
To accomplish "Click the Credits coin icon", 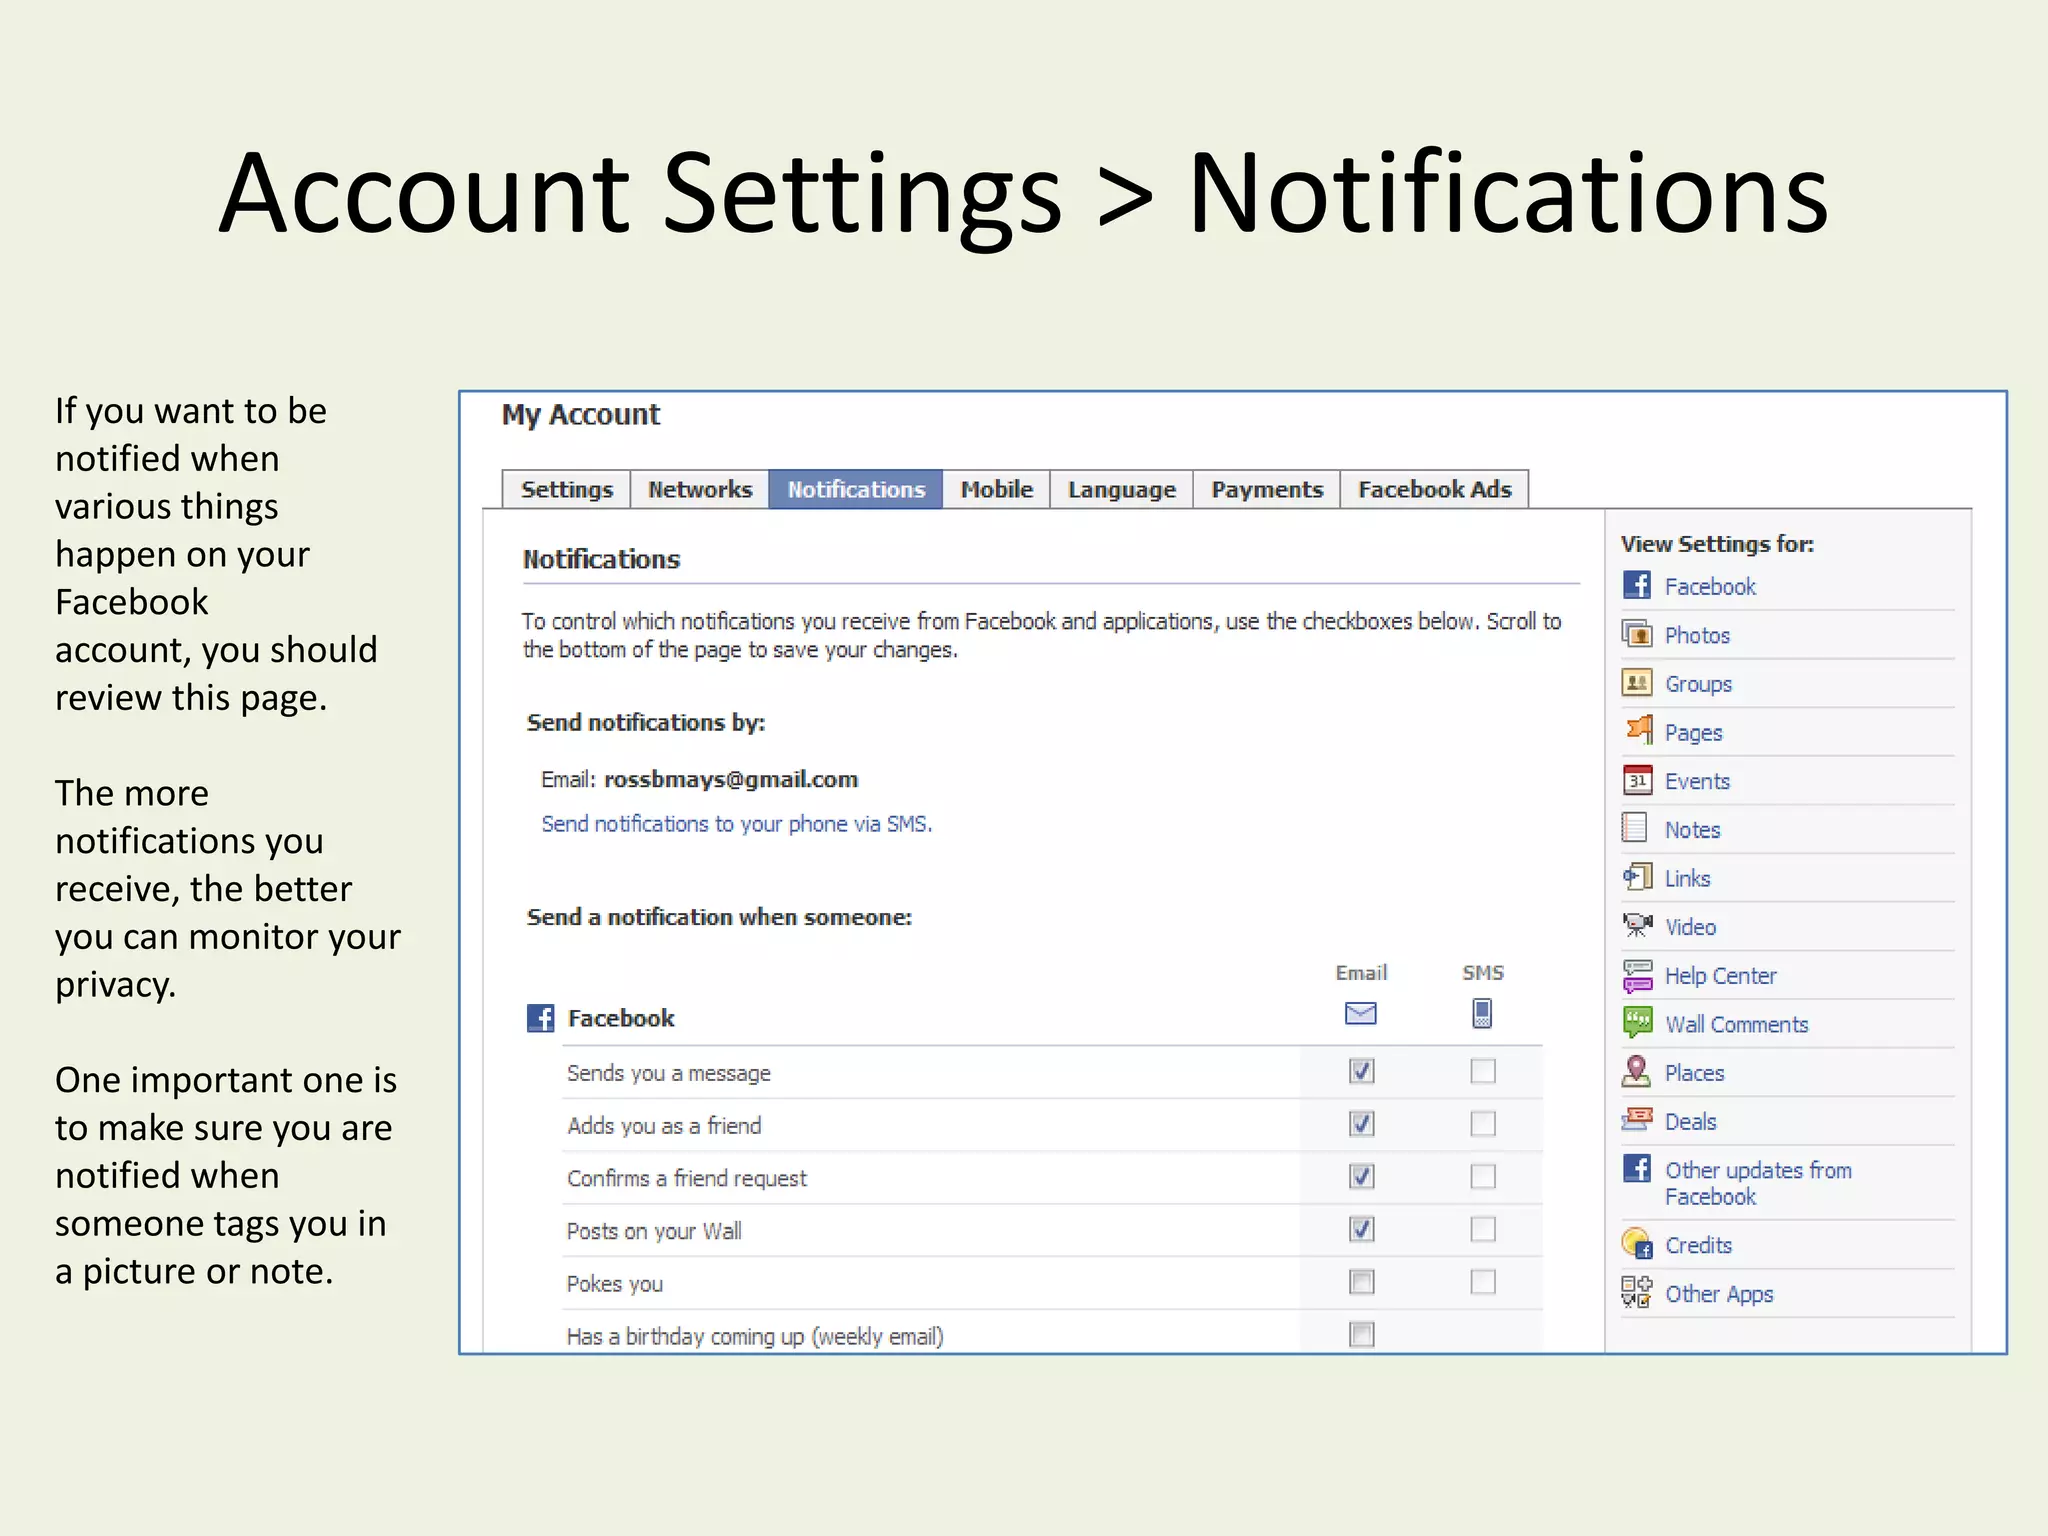I will 1637,1243.
